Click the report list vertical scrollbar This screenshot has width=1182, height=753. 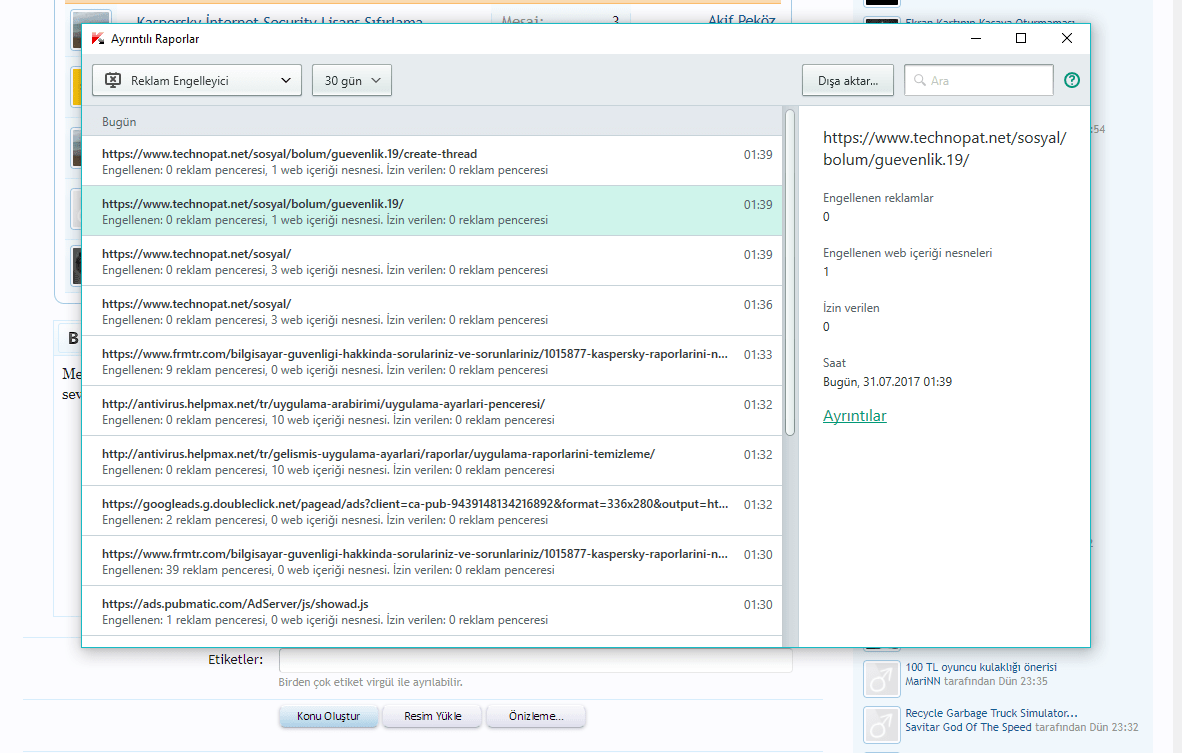click(790, 273)
